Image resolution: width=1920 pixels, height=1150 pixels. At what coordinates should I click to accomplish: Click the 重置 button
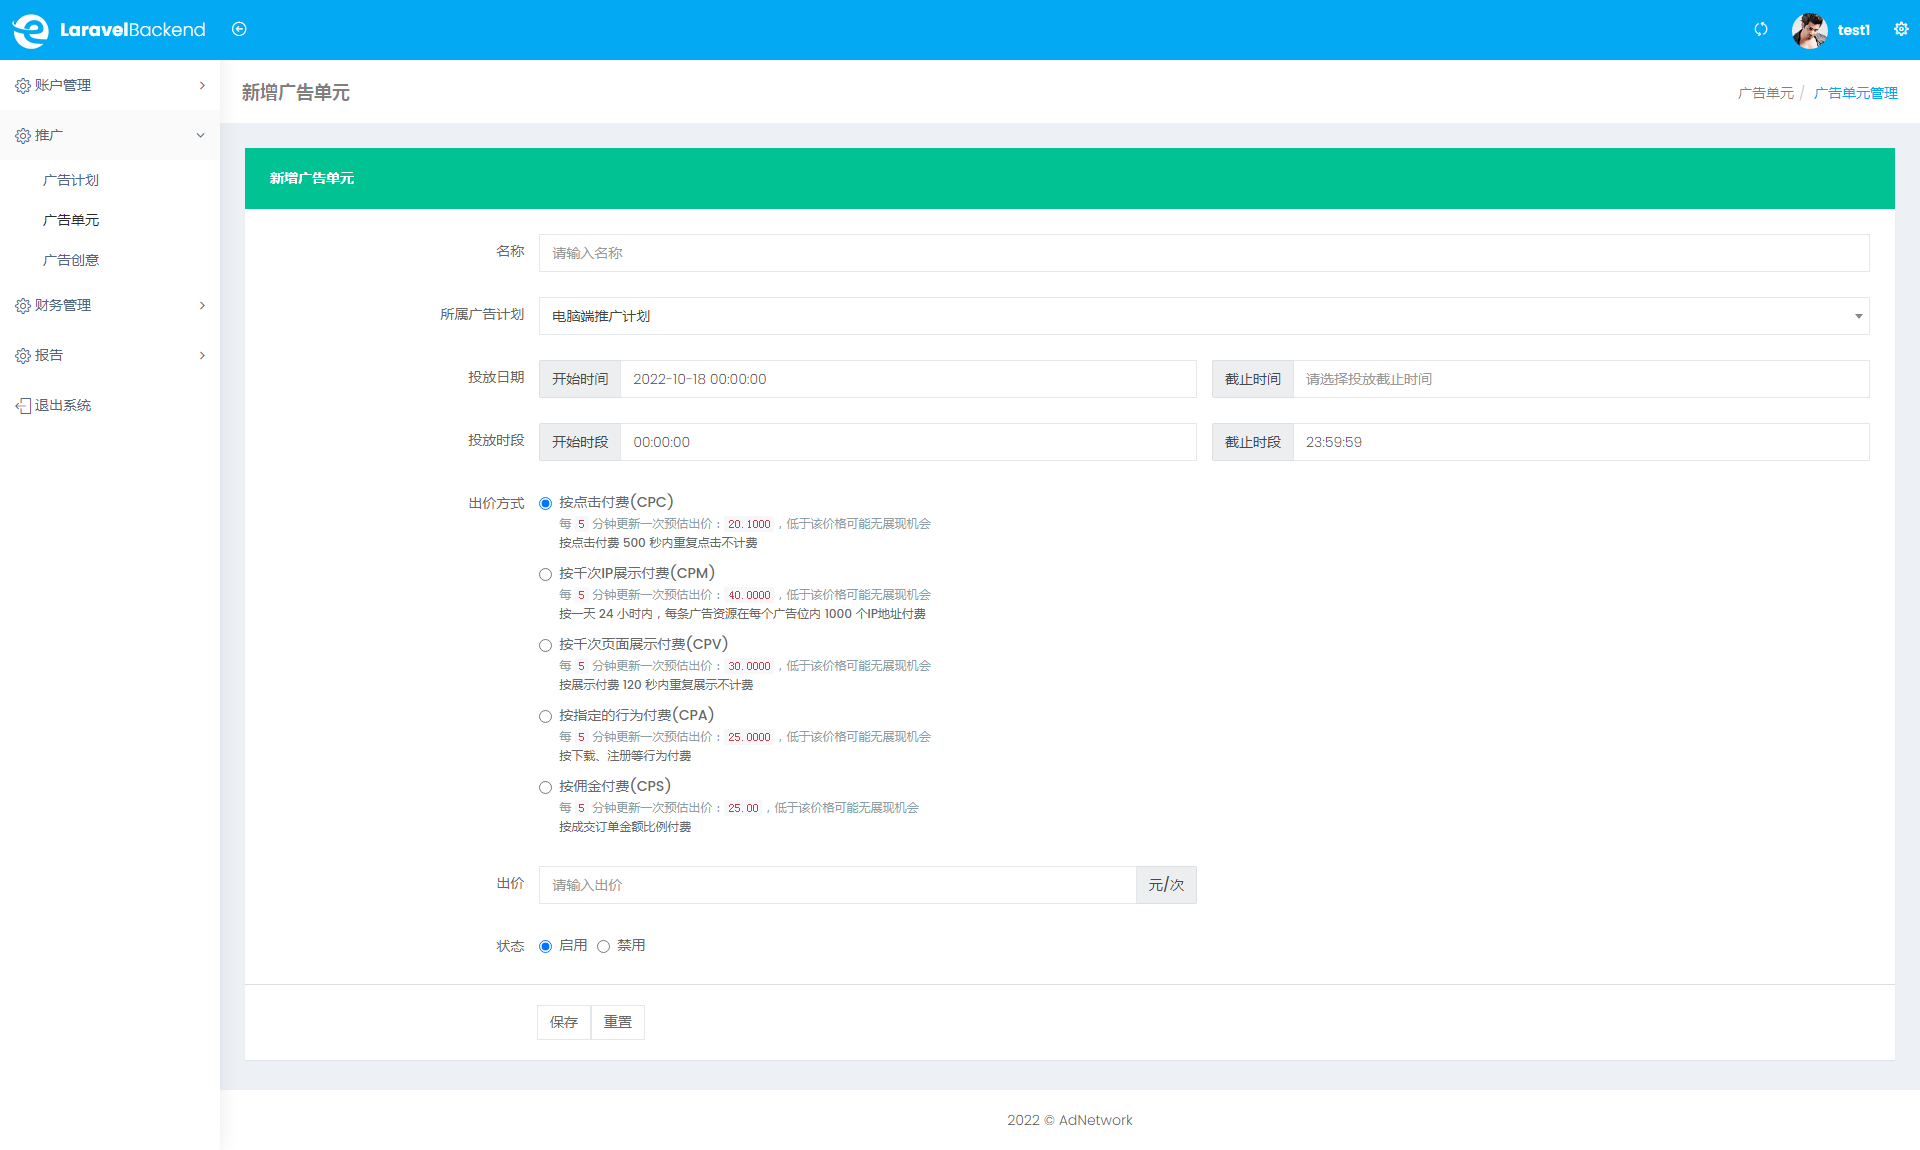coord(618,1022)
